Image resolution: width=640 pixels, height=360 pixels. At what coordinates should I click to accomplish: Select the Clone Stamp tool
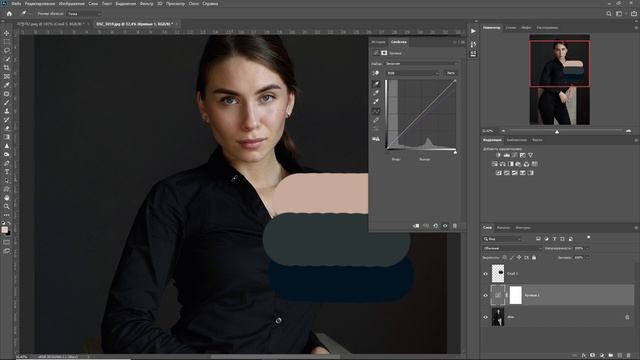[x=7, y=111]
